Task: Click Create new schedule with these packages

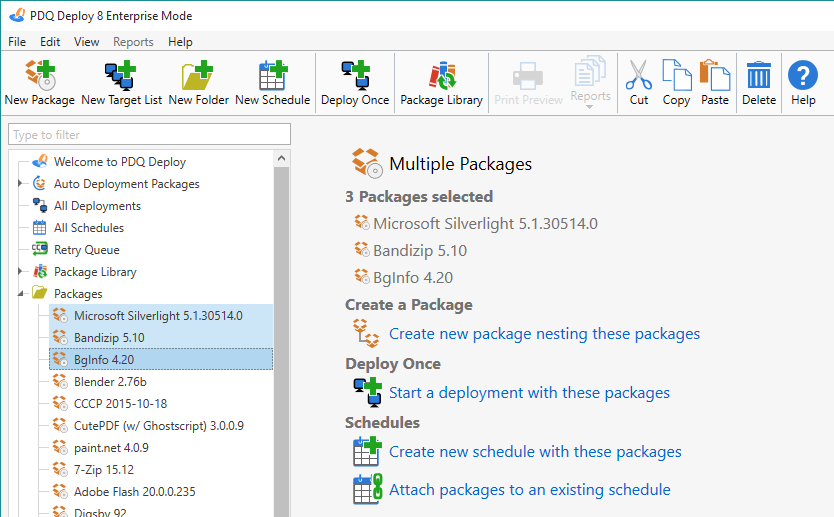Action: 535,452
